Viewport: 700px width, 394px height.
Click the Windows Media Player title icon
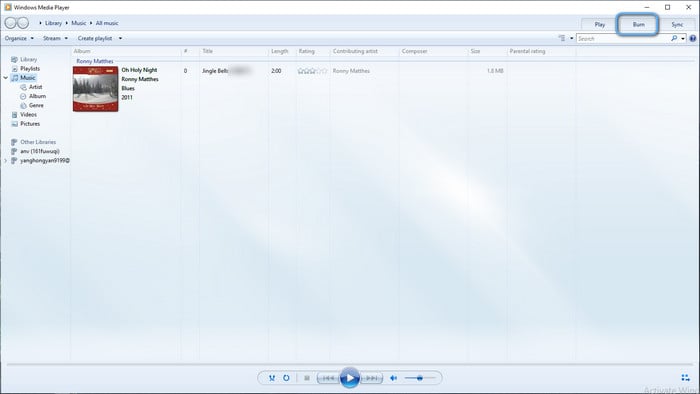[x=8, y=7]
